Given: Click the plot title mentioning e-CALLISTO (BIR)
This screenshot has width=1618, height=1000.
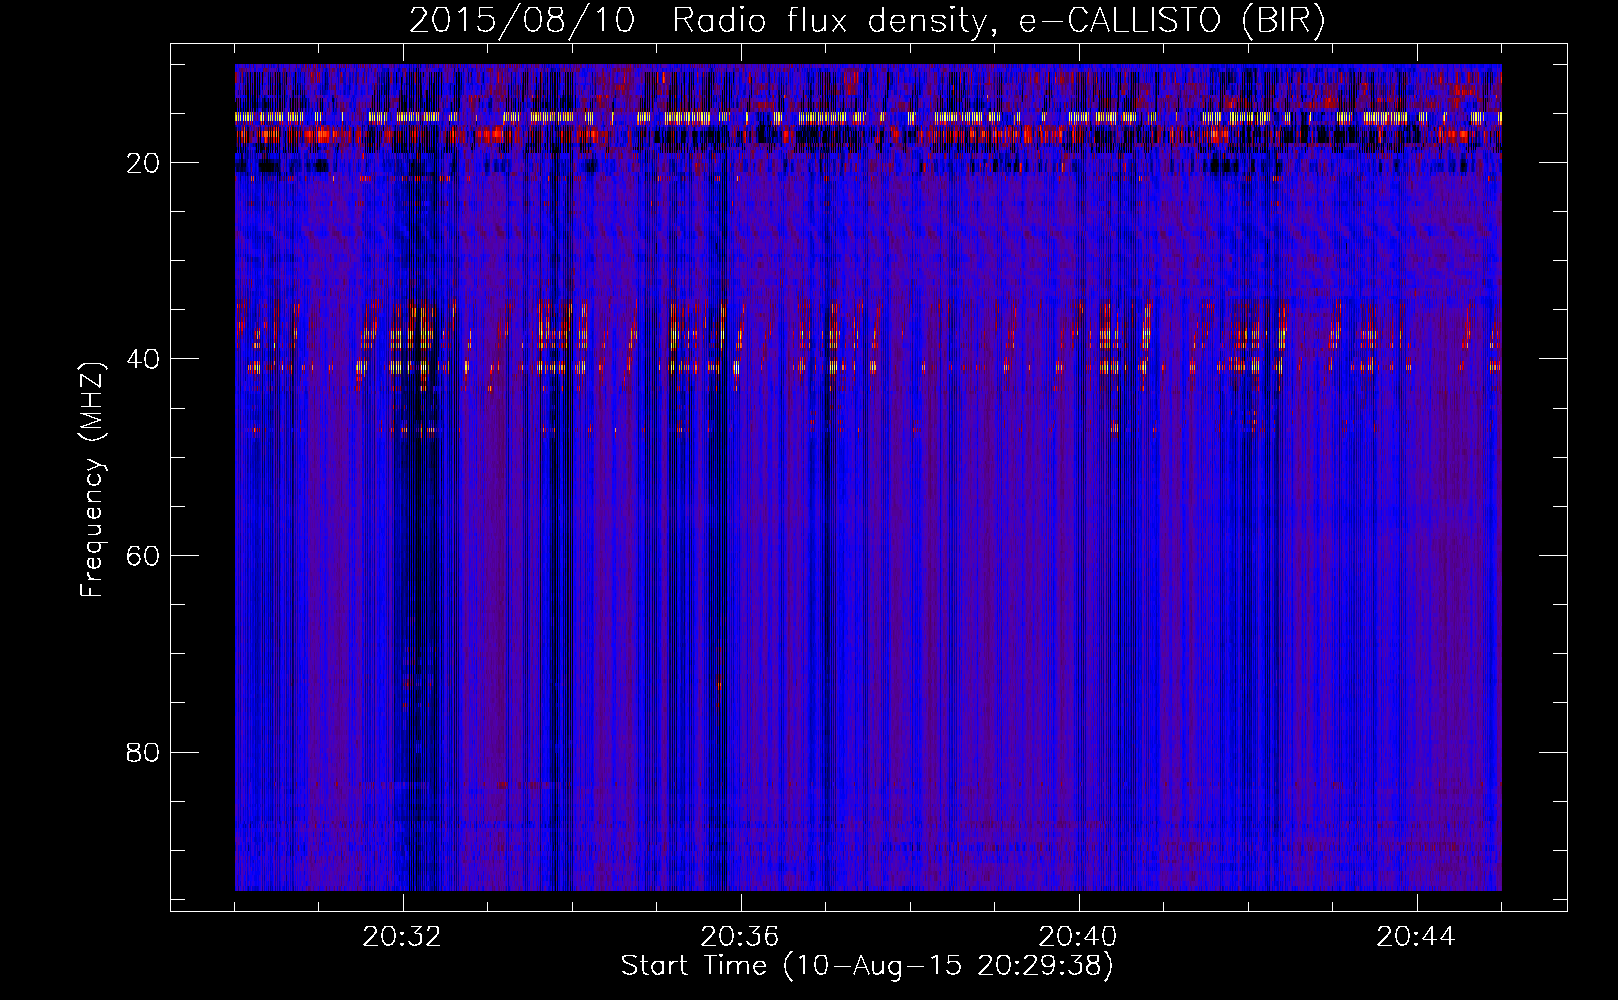Looking at the screenshot, I should tap(867, 21).
